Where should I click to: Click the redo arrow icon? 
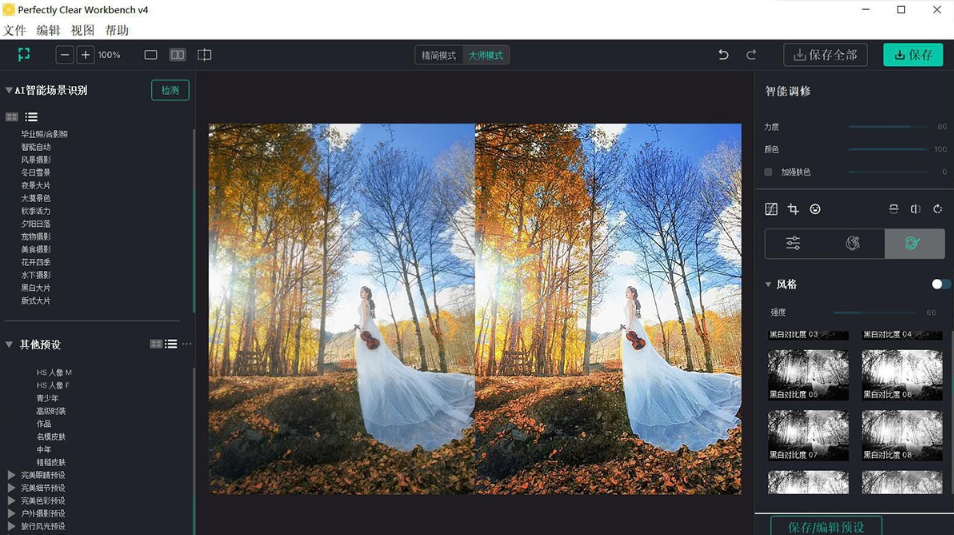pyautogui.click(x=751, y=55)
